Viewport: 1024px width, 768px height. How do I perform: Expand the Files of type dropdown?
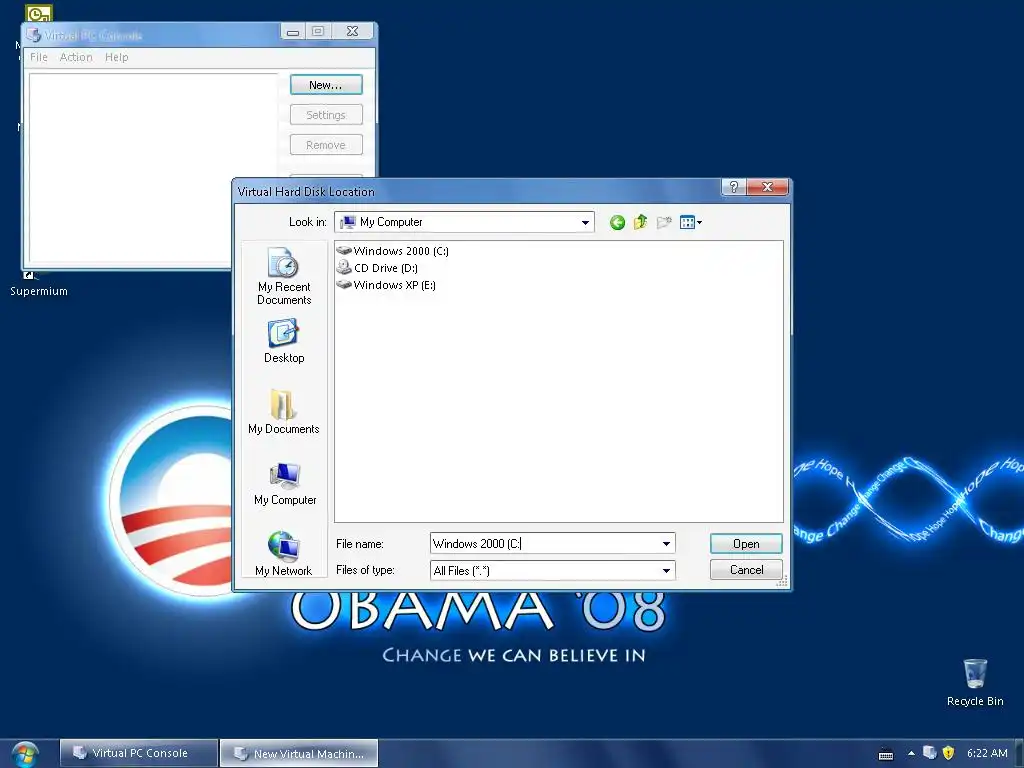click(x=666, y=570)
